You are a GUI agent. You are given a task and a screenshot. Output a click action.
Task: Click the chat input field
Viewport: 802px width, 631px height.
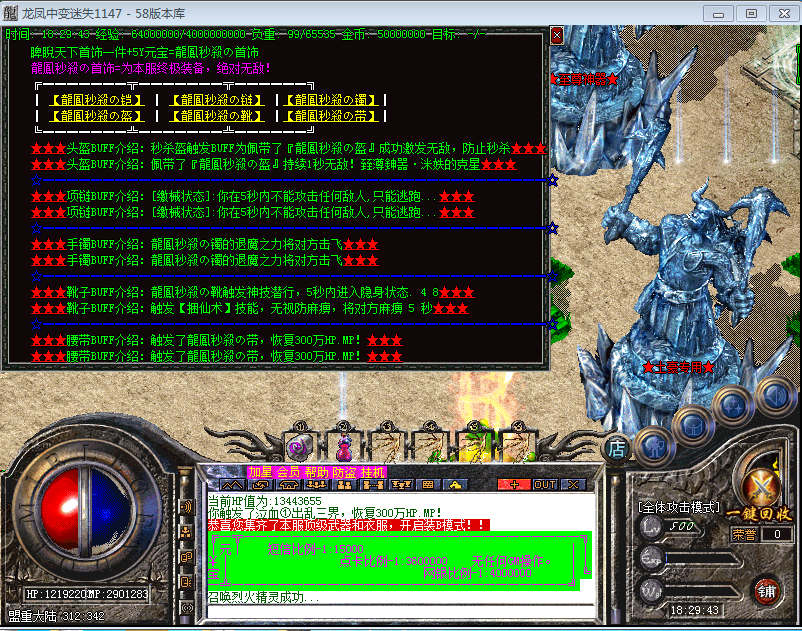tap(402, 612)
